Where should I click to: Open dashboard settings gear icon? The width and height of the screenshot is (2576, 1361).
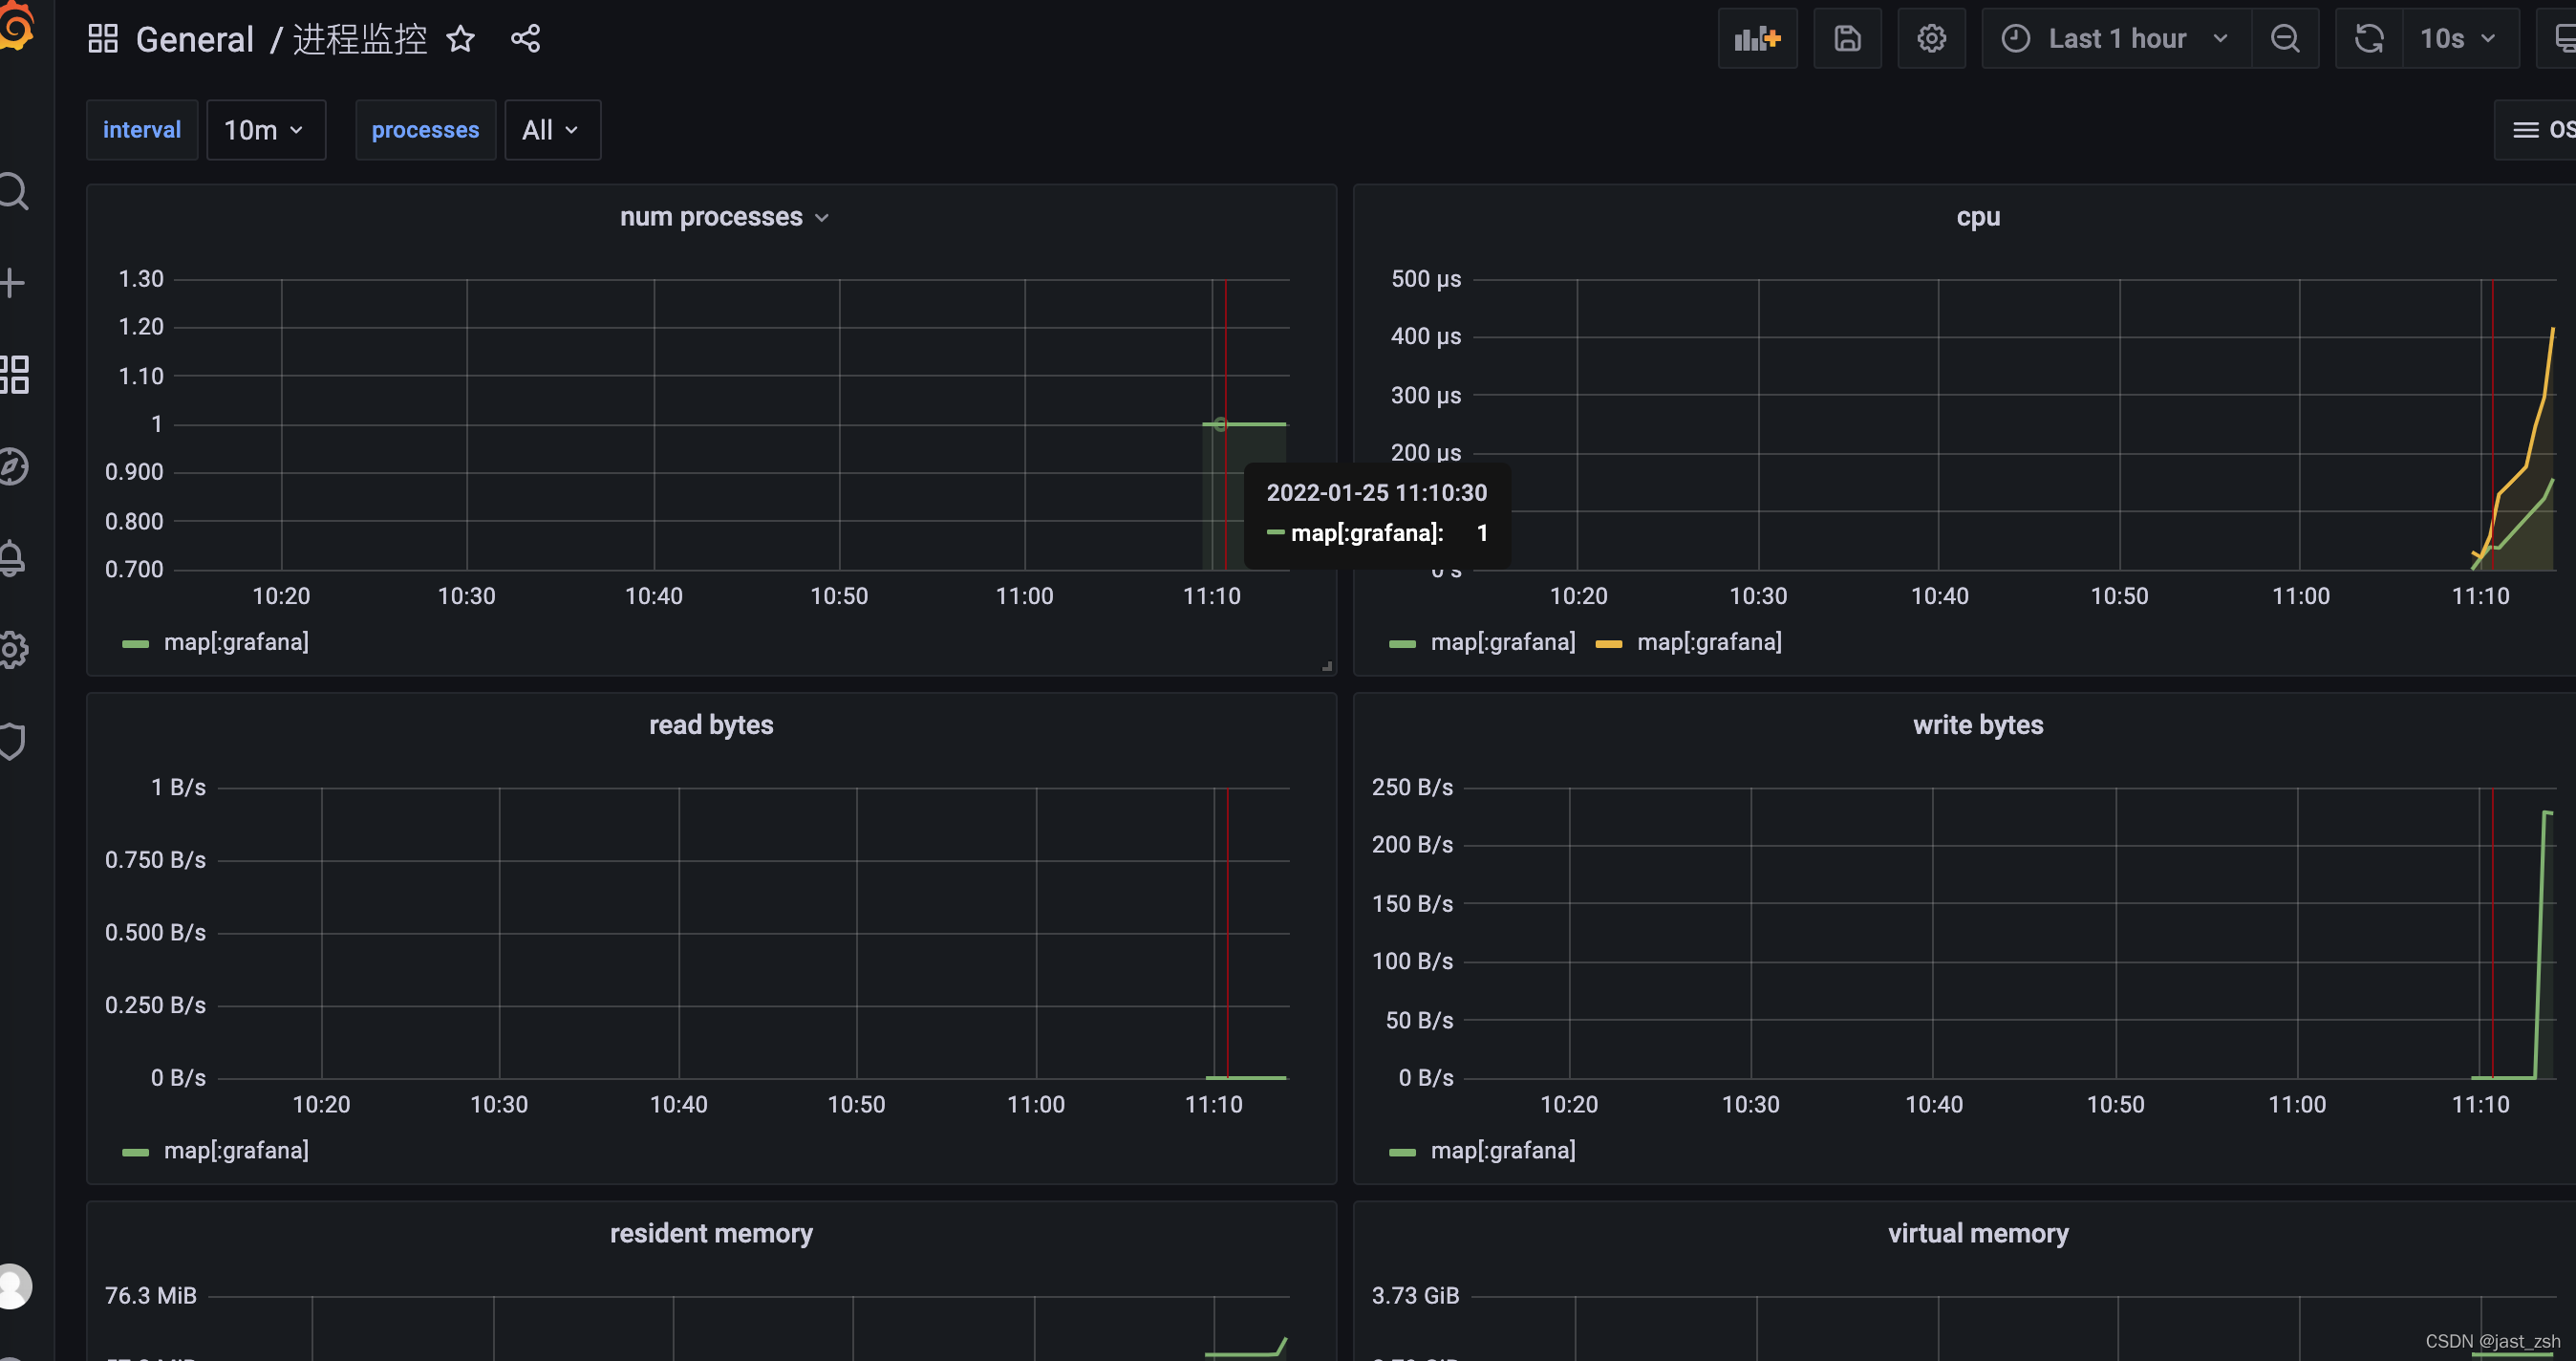[1930, 39]
